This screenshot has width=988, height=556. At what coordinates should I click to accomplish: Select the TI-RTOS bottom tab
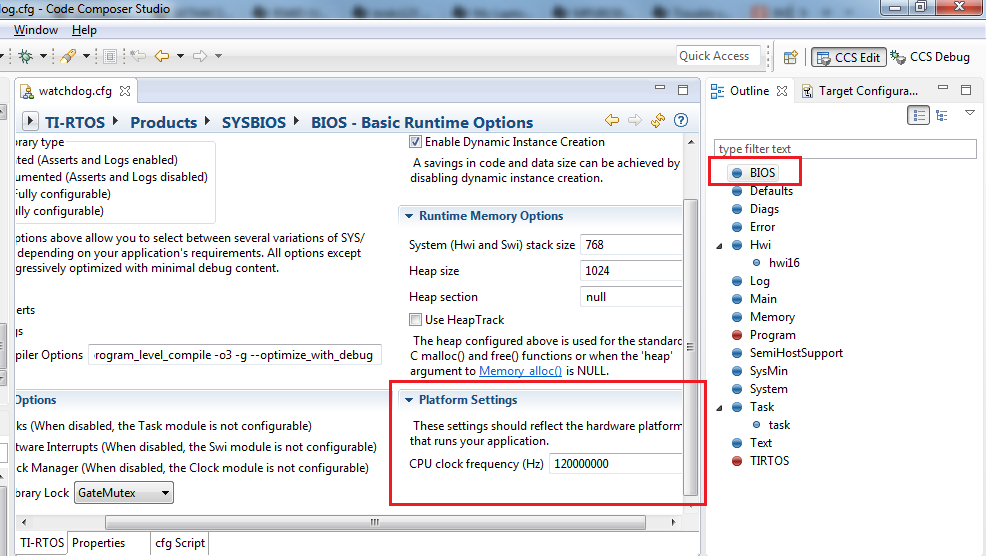42,543
